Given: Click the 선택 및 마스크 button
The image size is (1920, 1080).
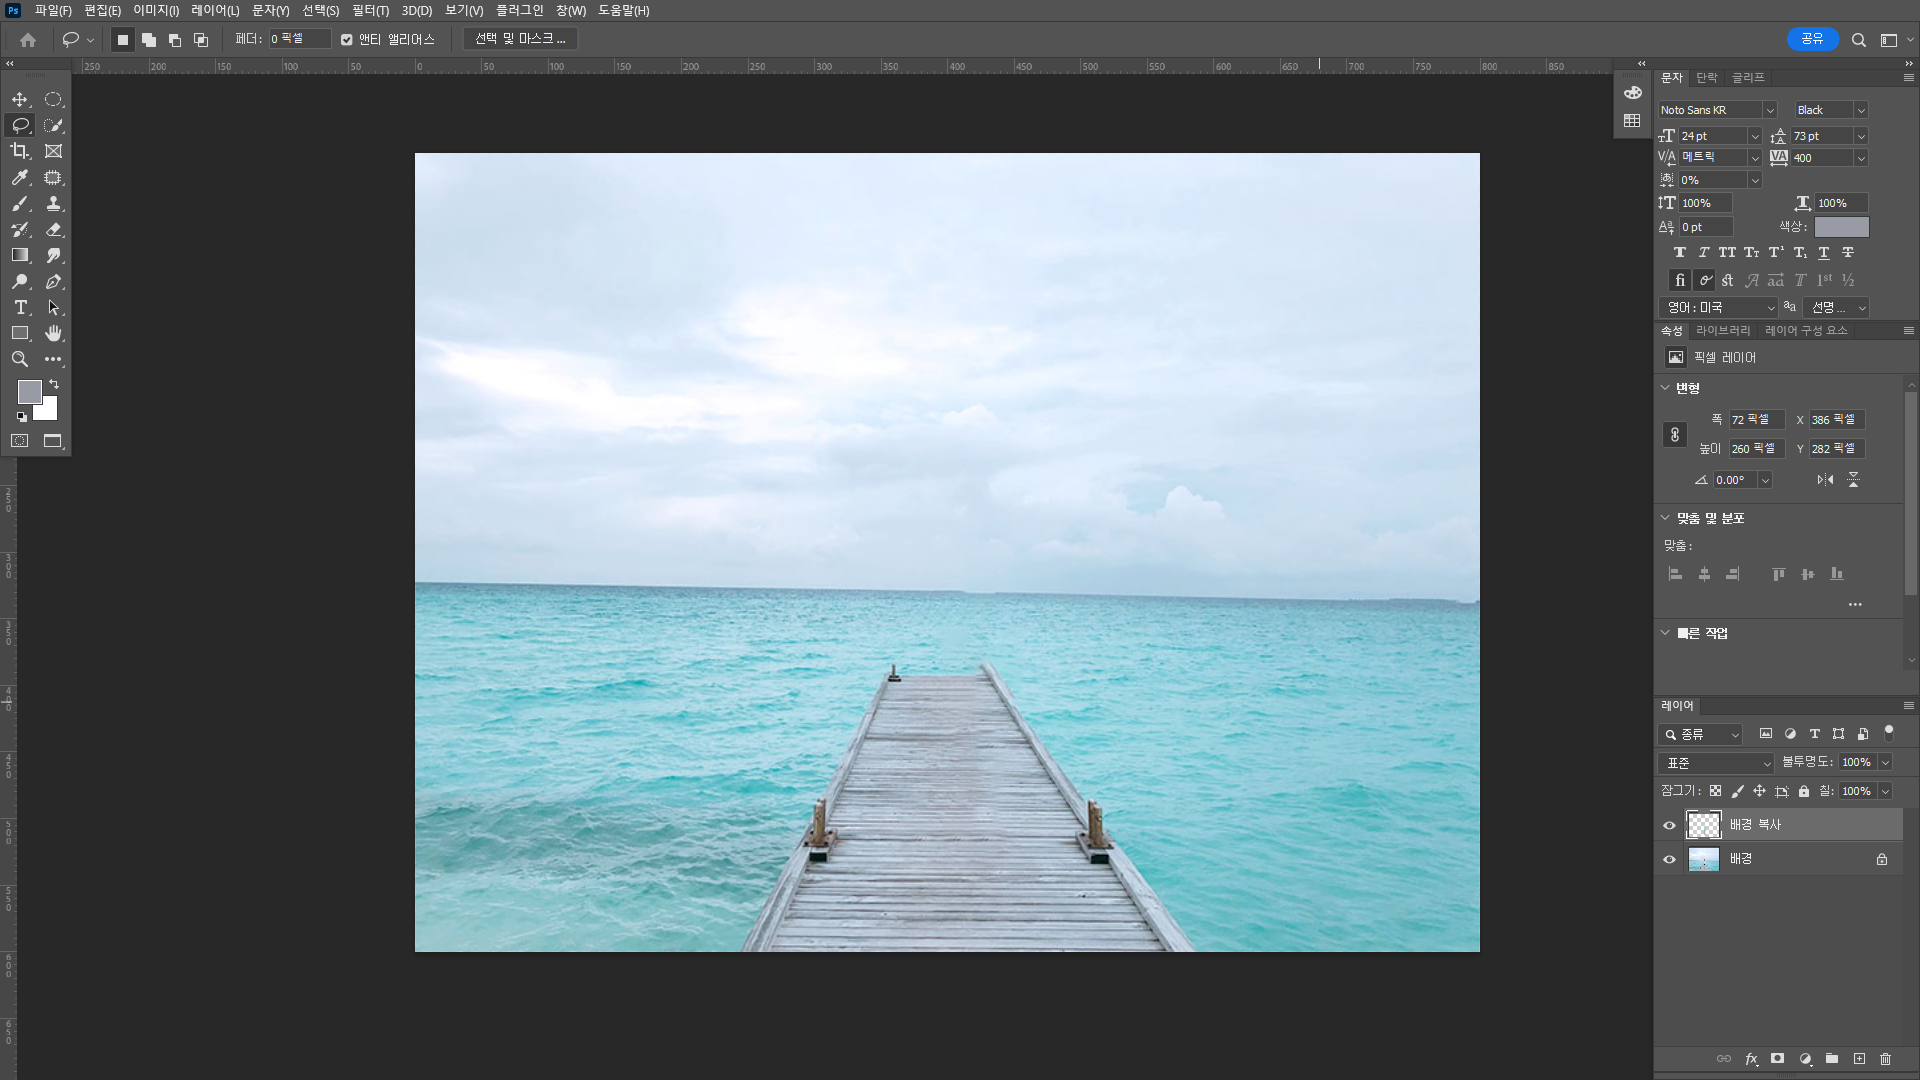Looking at the screenshot, I should 520,39.
